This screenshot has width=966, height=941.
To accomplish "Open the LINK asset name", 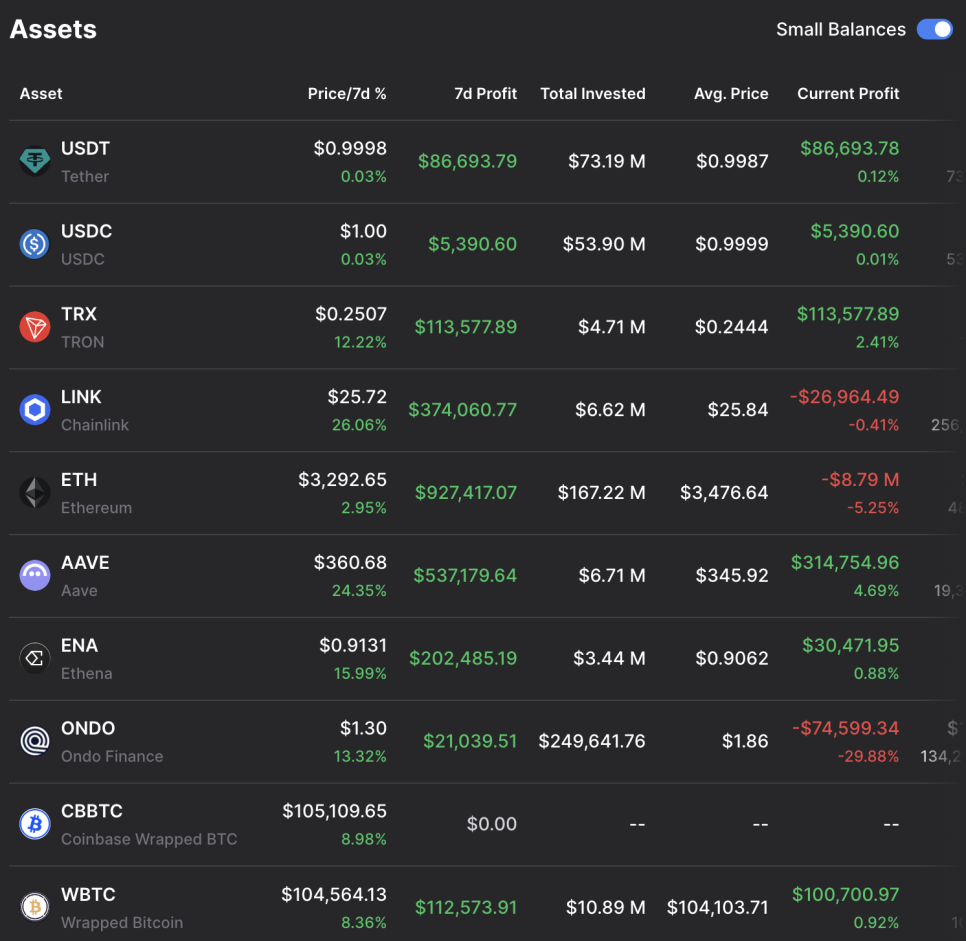I will point(81,397).
